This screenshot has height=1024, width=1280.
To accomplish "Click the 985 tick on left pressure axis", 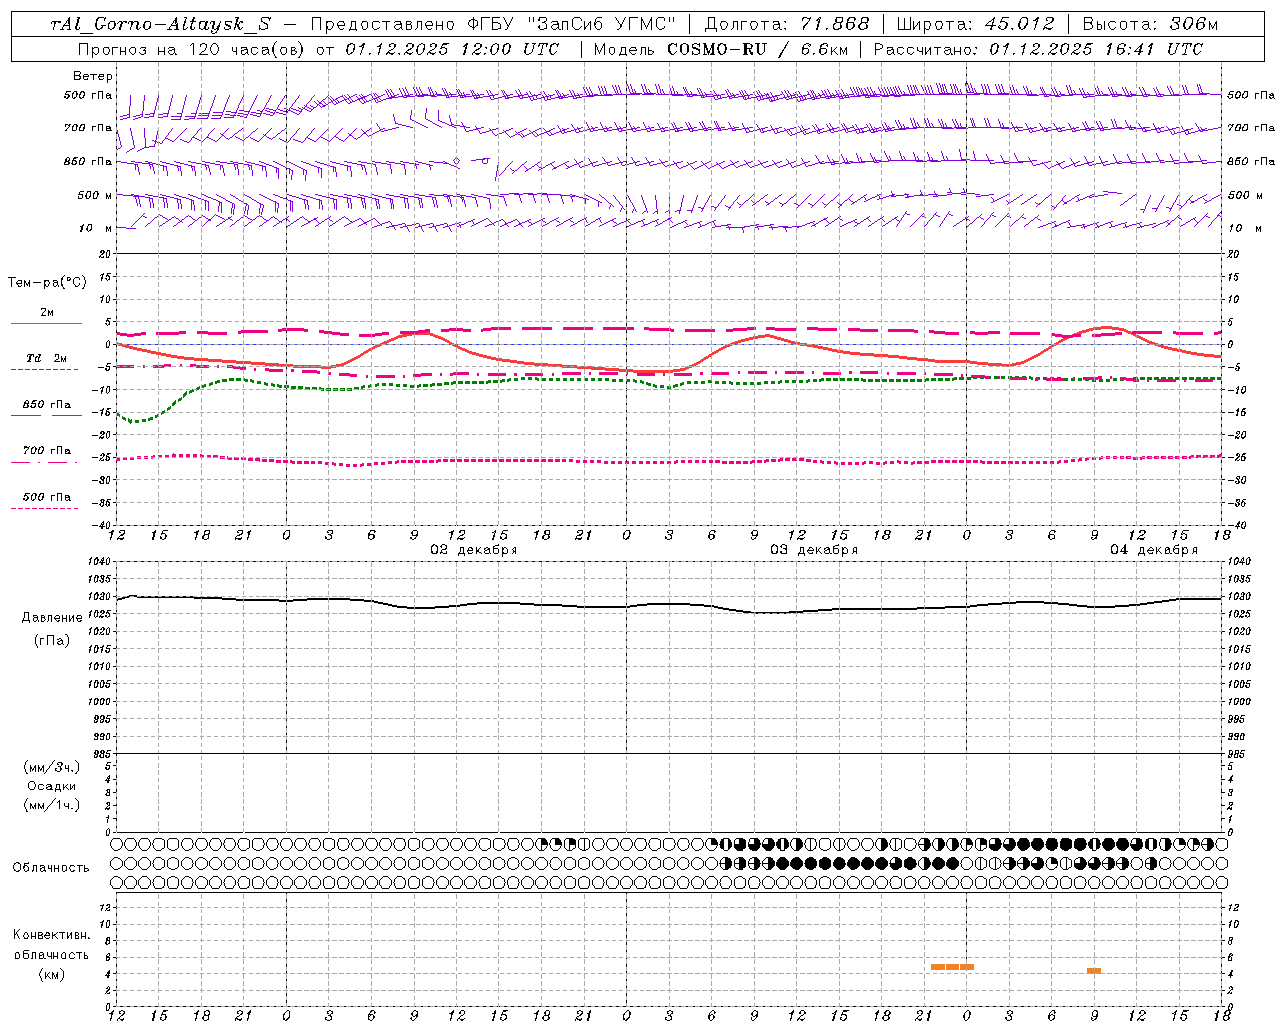I will pos(100,754).
